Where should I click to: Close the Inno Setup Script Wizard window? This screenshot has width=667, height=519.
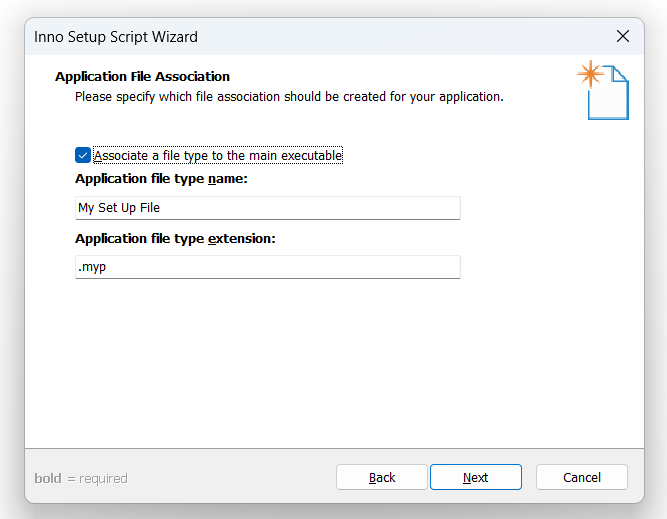coord(623,37)
